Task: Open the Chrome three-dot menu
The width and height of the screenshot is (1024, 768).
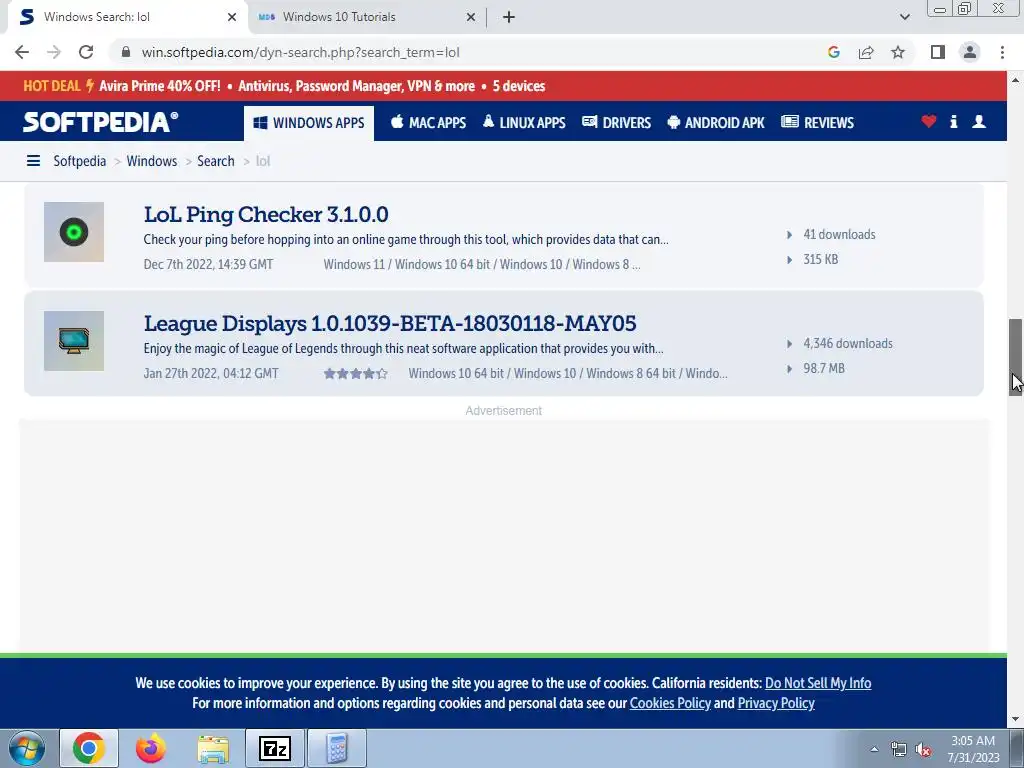Action: click(x=1002, y=52)
